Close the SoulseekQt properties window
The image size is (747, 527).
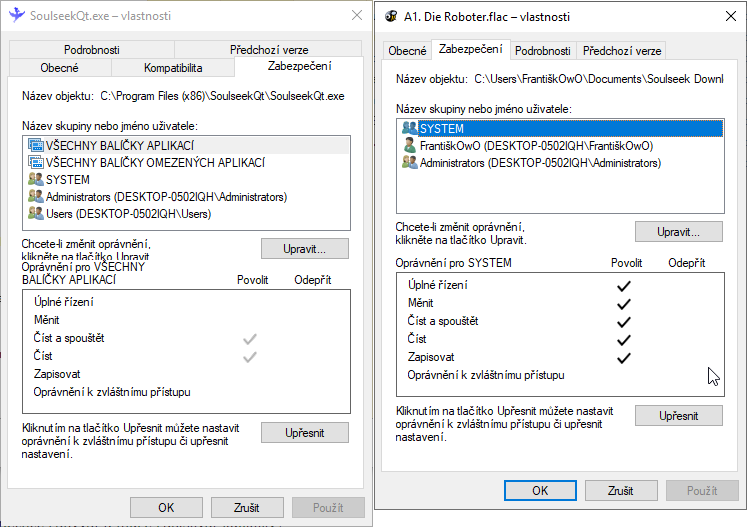coord(357,15)
